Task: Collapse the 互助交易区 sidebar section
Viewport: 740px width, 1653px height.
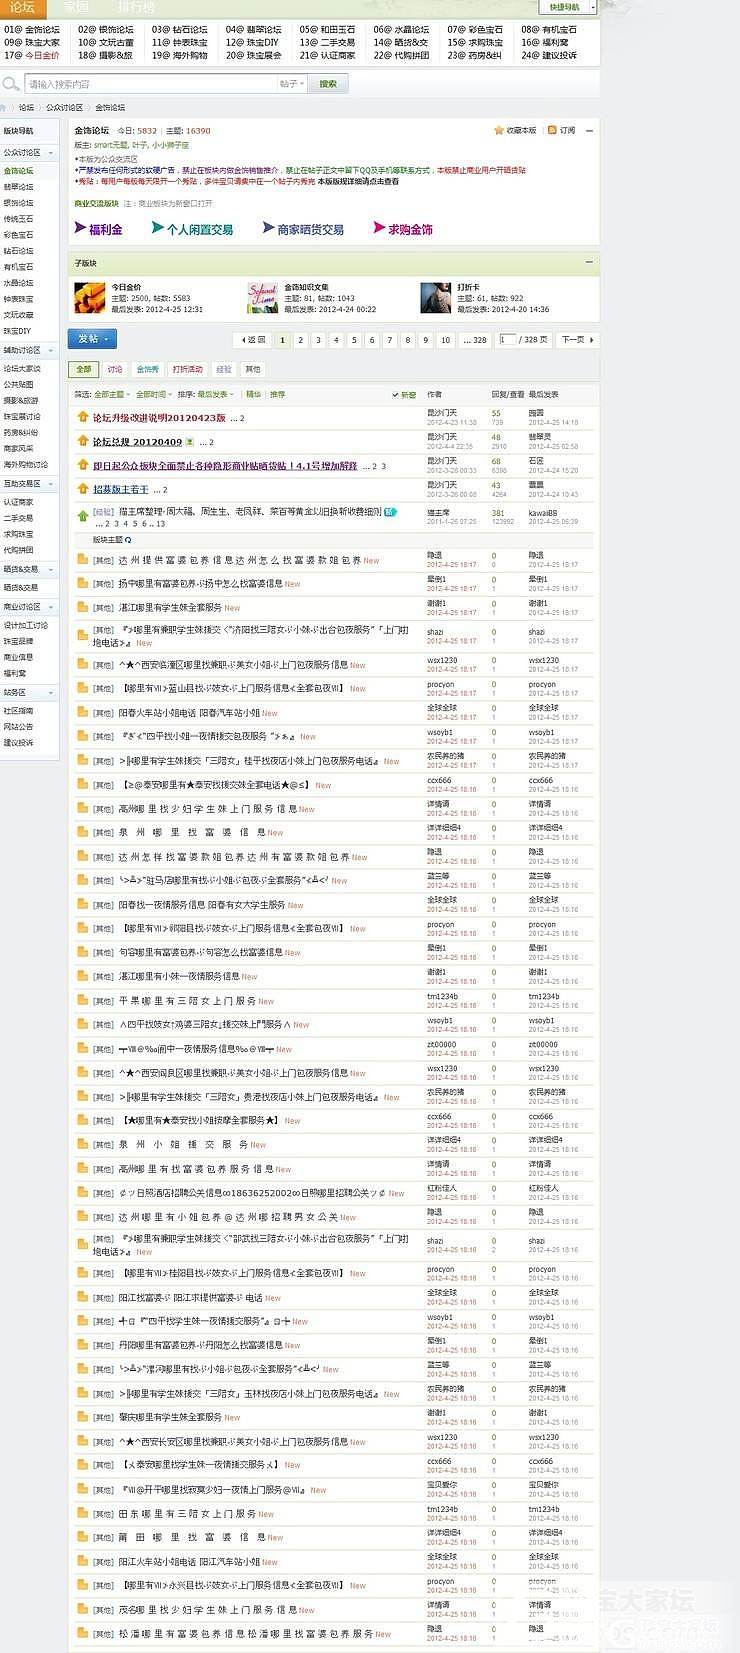Action: coord(50,484)
